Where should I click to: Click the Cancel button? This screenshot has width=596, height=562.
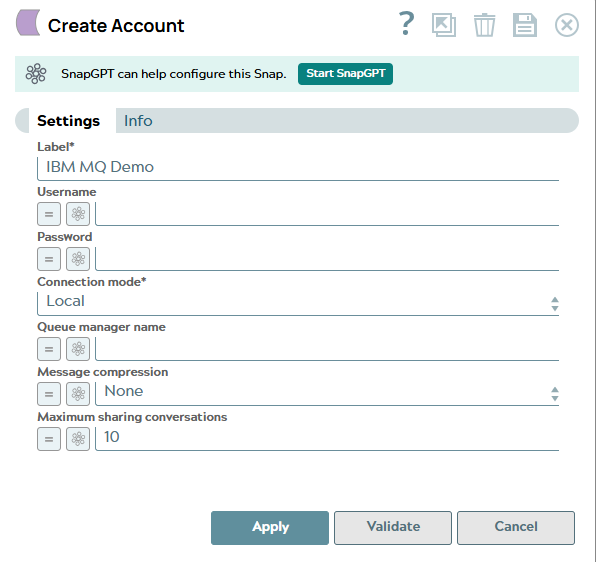pos(516,528)
